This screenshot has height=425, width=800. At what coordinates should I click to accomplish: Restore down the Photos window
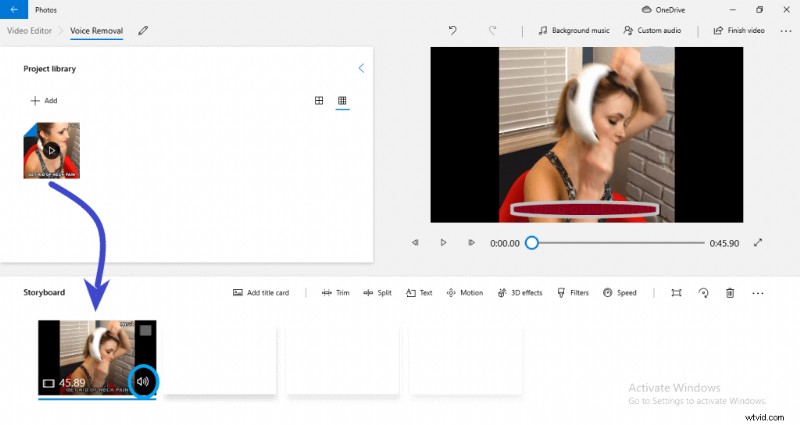coord(759,10)
